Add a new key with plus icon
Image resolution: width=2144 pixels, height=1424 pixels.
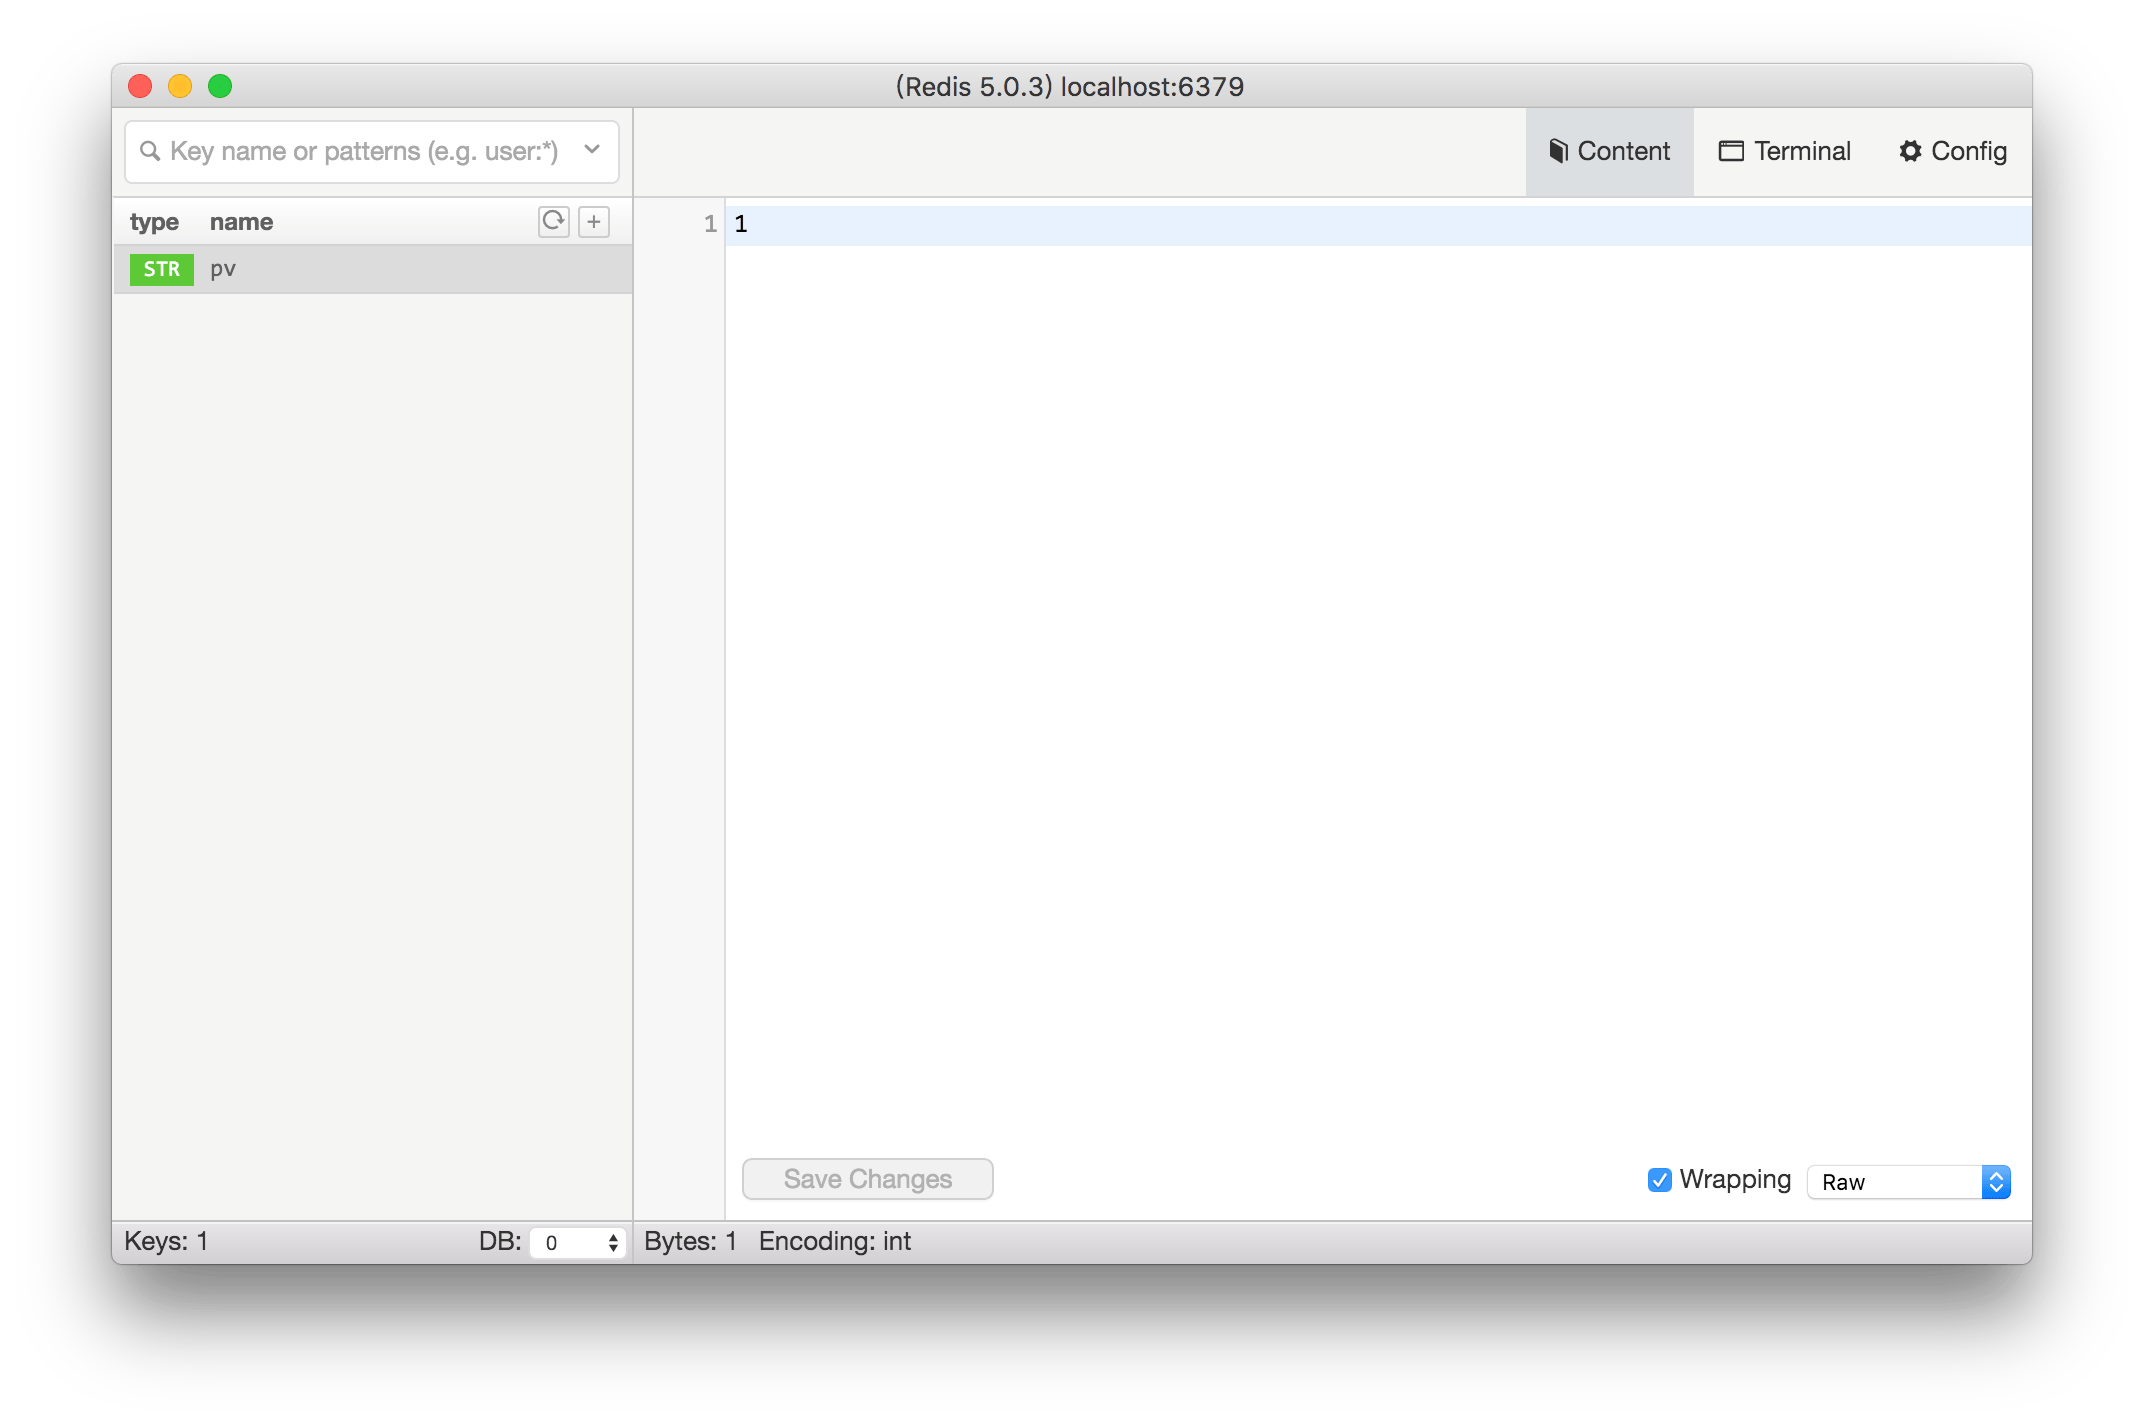[x=594, y=221]
